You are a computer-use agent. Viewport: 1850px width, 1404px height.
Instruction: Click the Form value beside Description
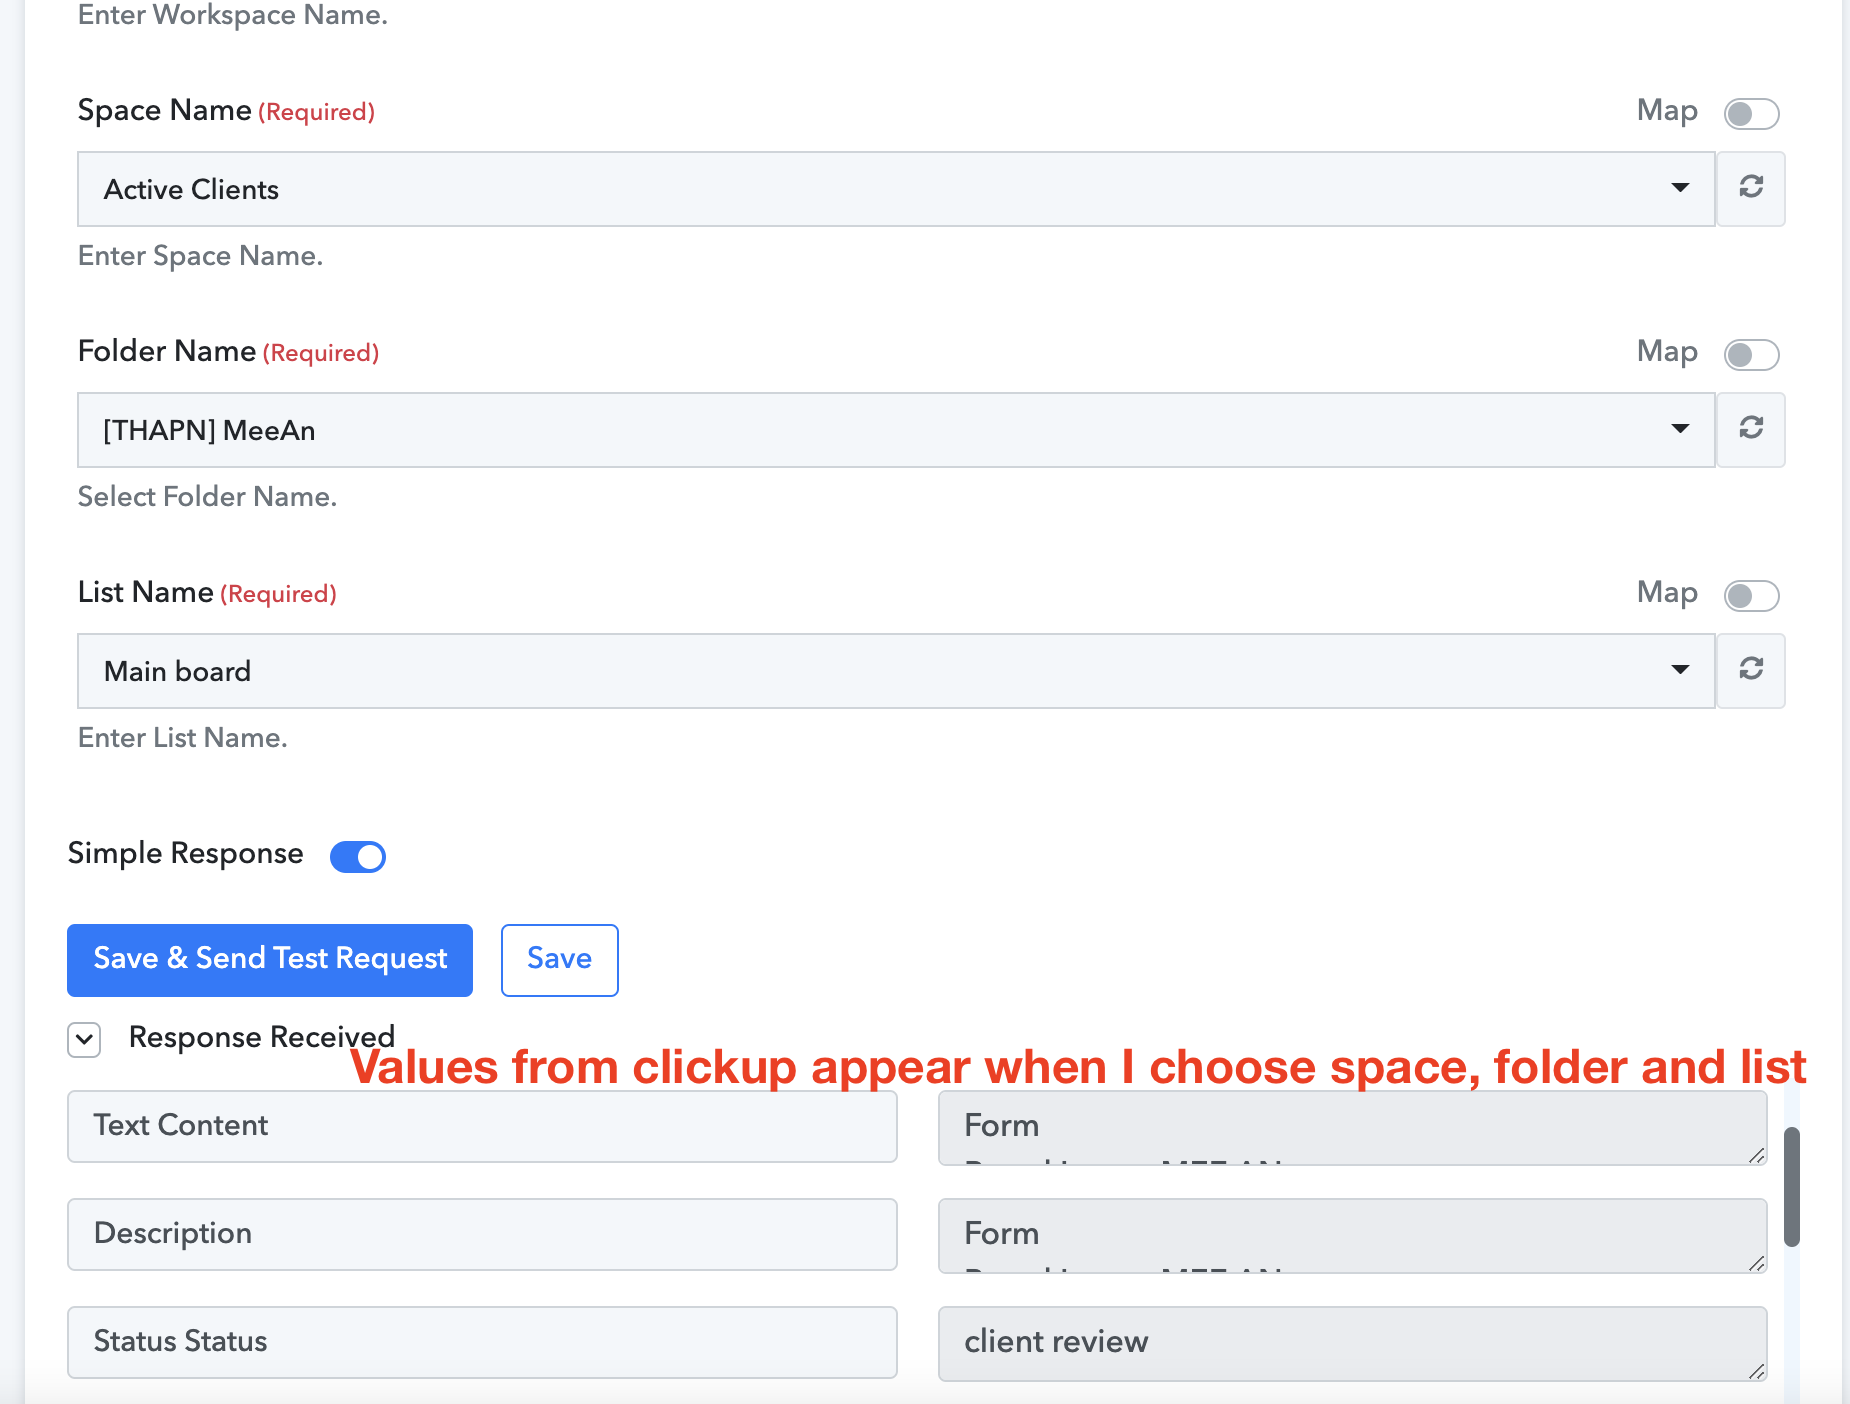click(x=1353, y=1235)
